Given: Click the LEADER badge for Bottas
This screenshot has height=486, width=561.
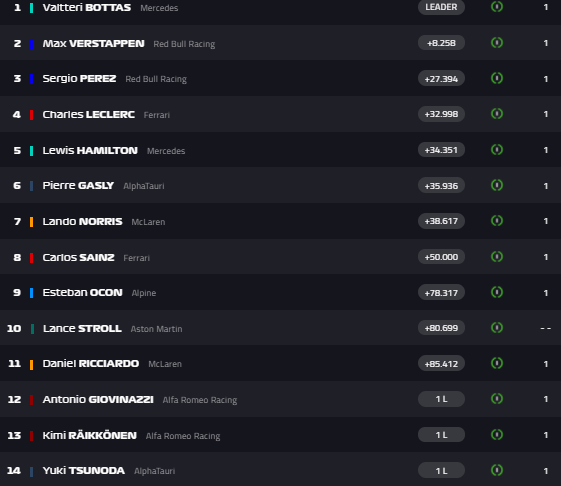Looking at the screenshot, I should 441,7.
